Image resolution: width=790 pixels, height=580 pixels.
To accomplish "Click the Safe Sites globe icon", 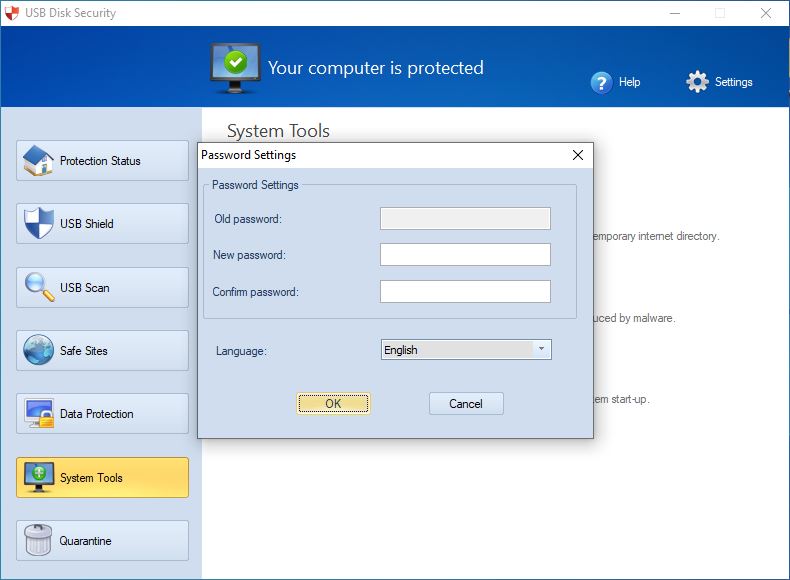I will point(38,350).
